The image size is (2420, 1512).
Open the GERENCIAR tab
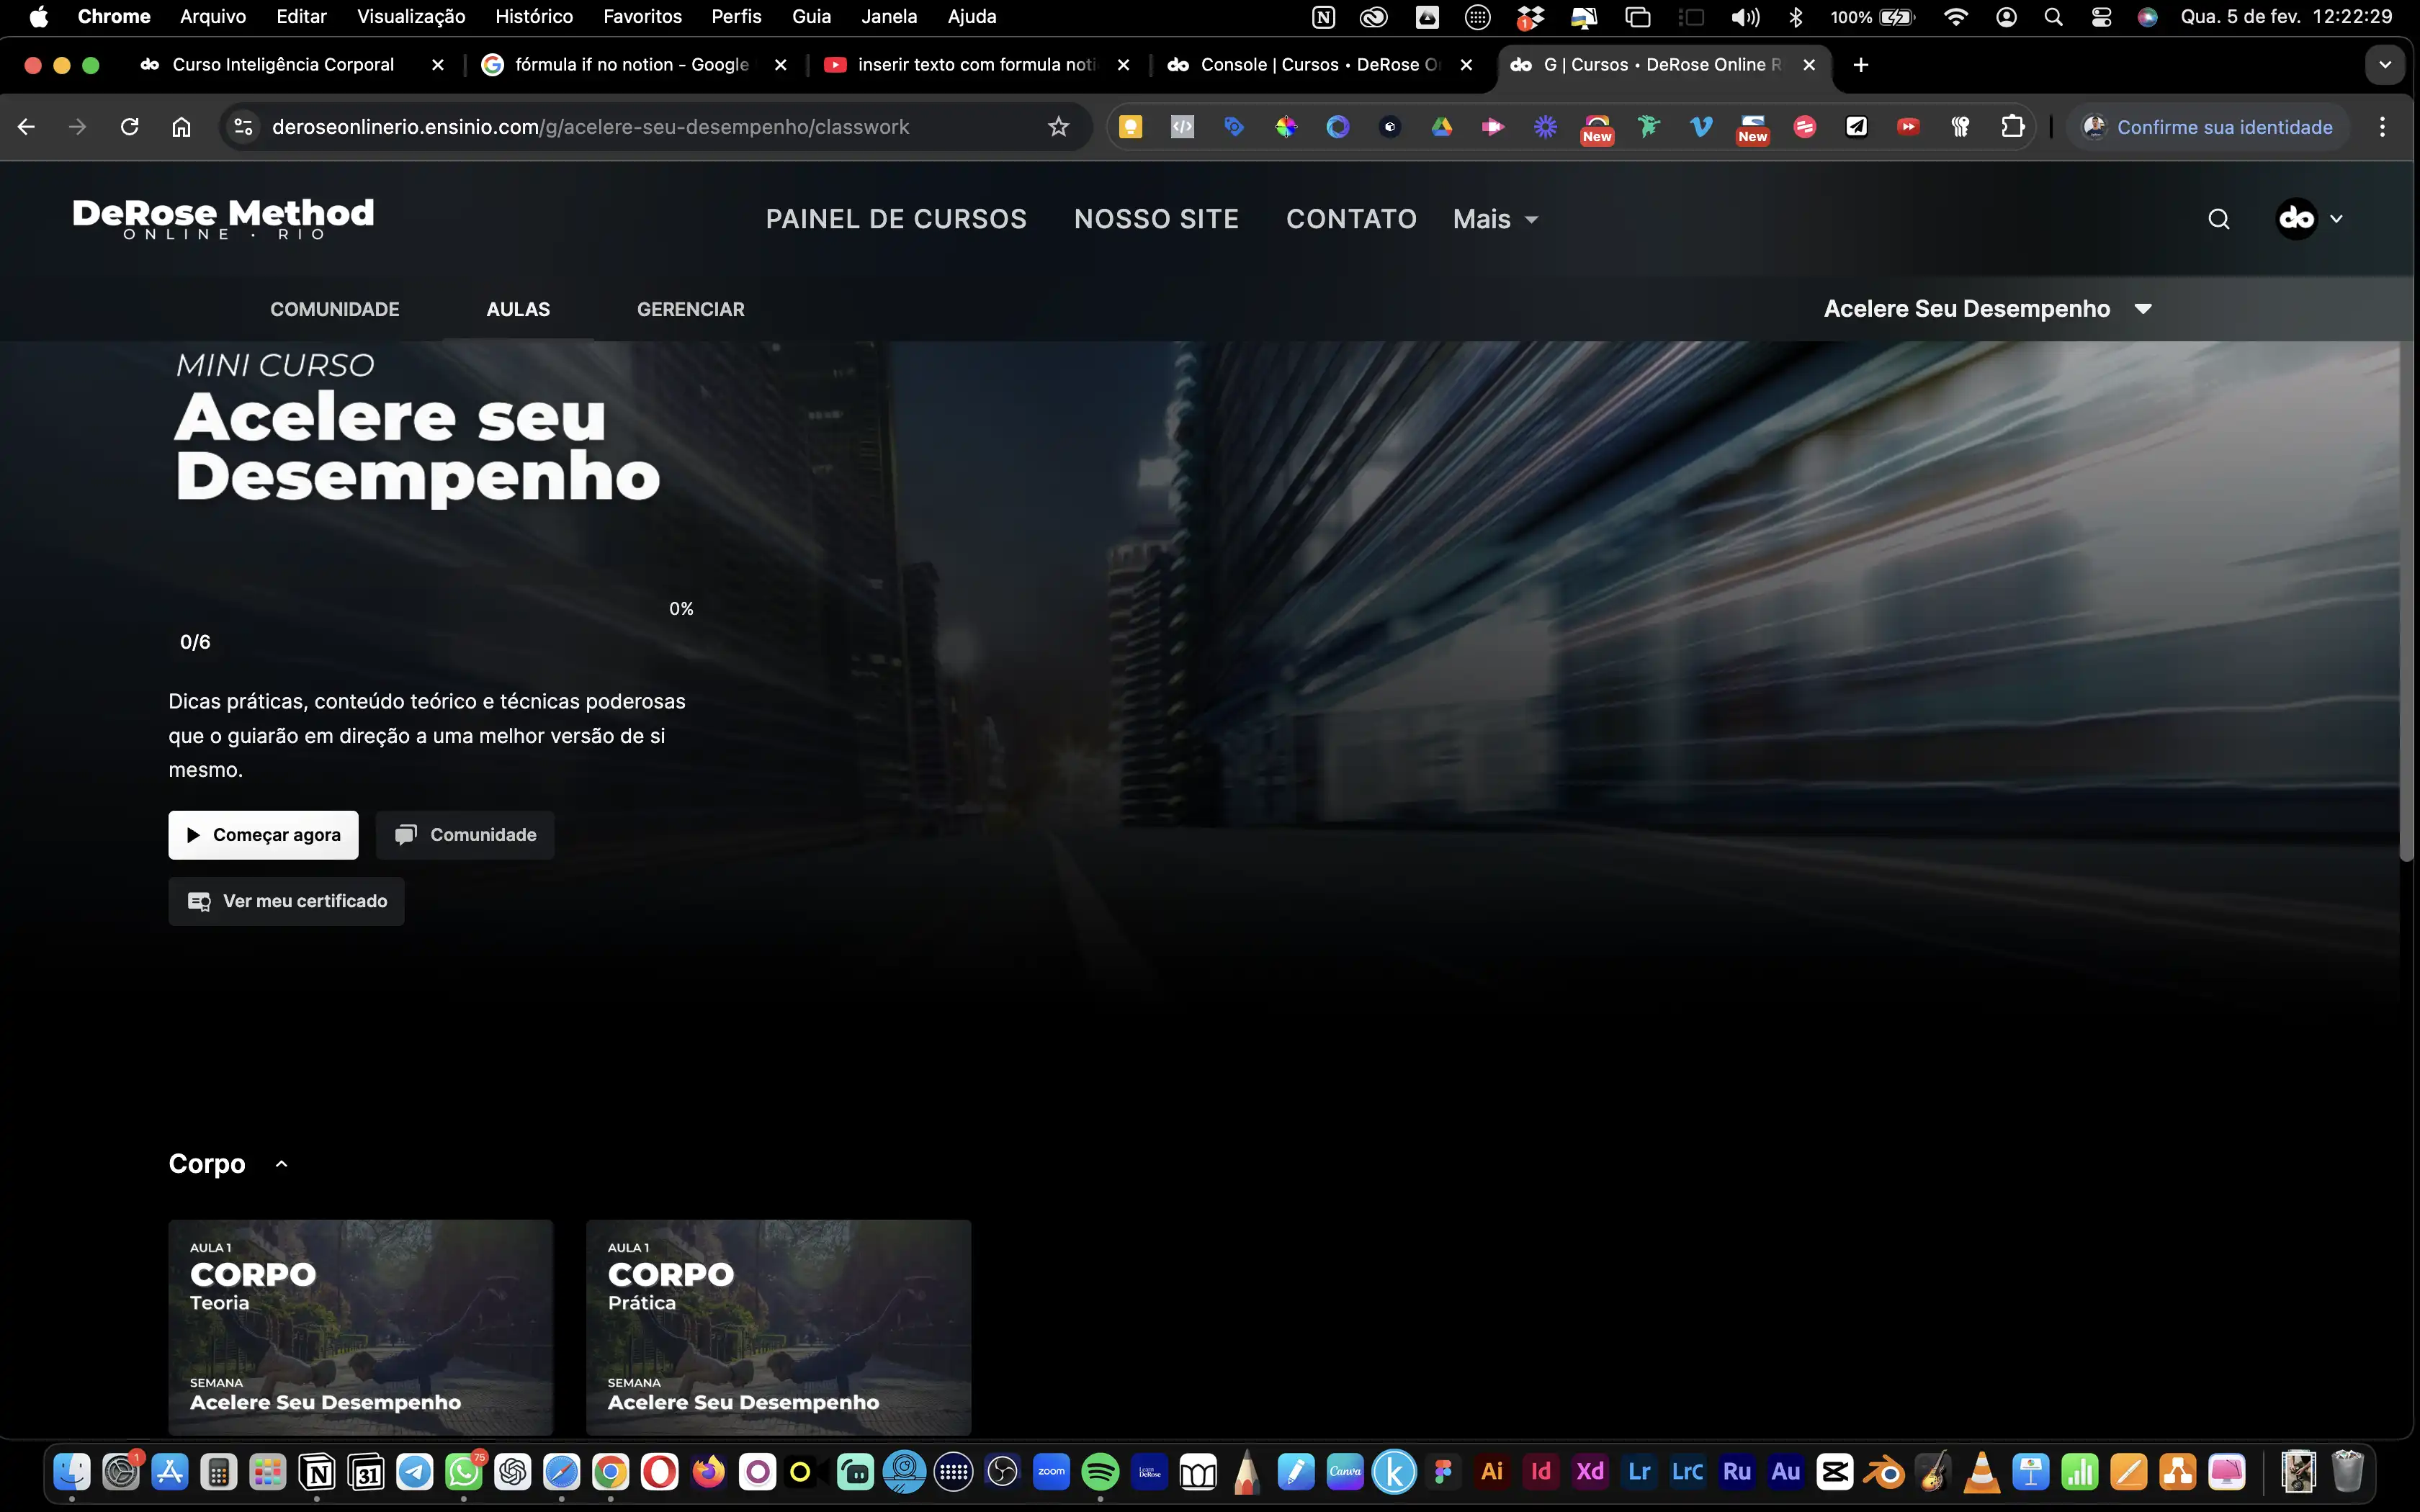(690, 309)
